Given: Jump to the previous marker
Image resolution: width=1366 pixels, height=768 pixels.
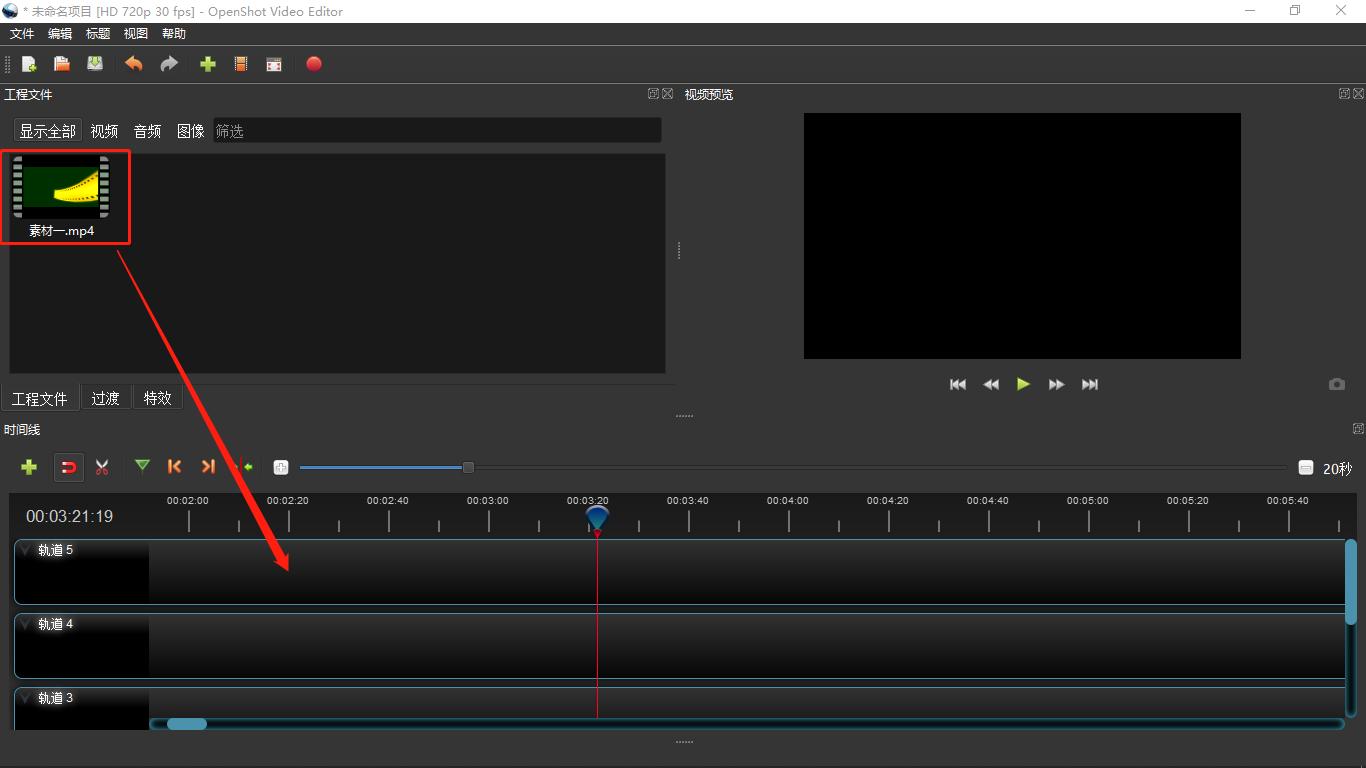Looking at the screenshot, I should (175, 467).
